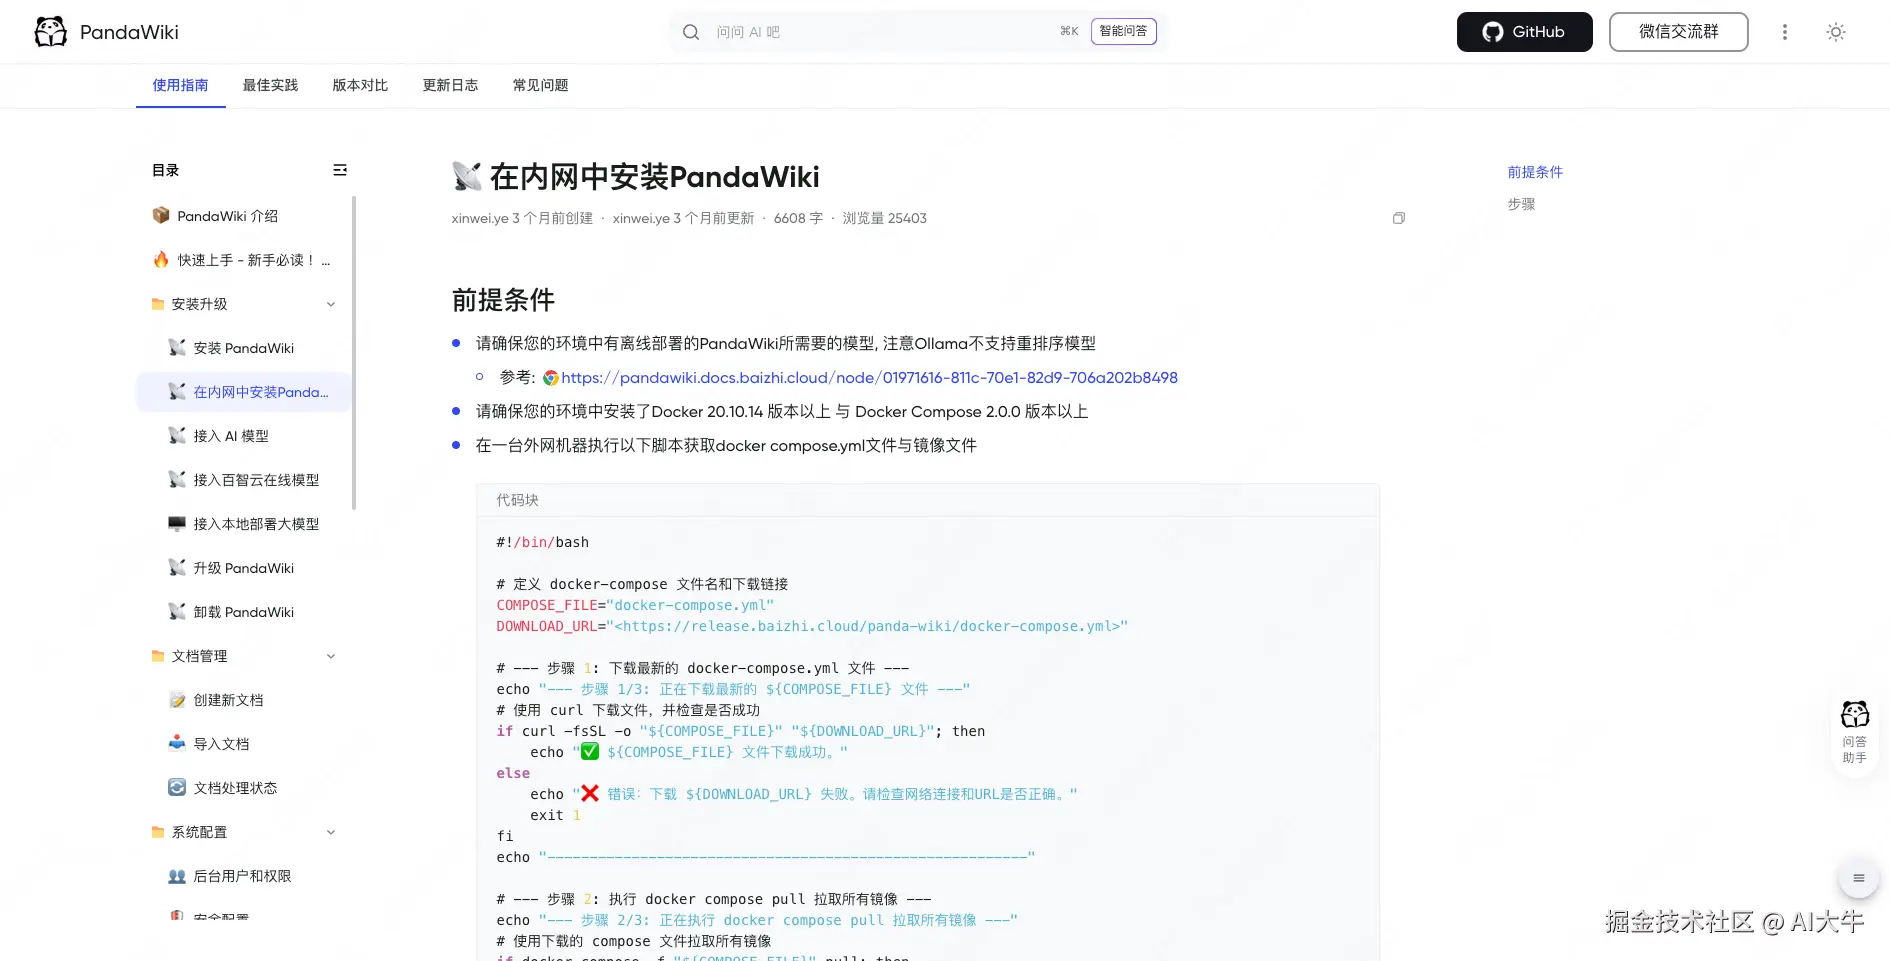Collapse the 目录 sidebar with the toggle icon

click(340, 170)
